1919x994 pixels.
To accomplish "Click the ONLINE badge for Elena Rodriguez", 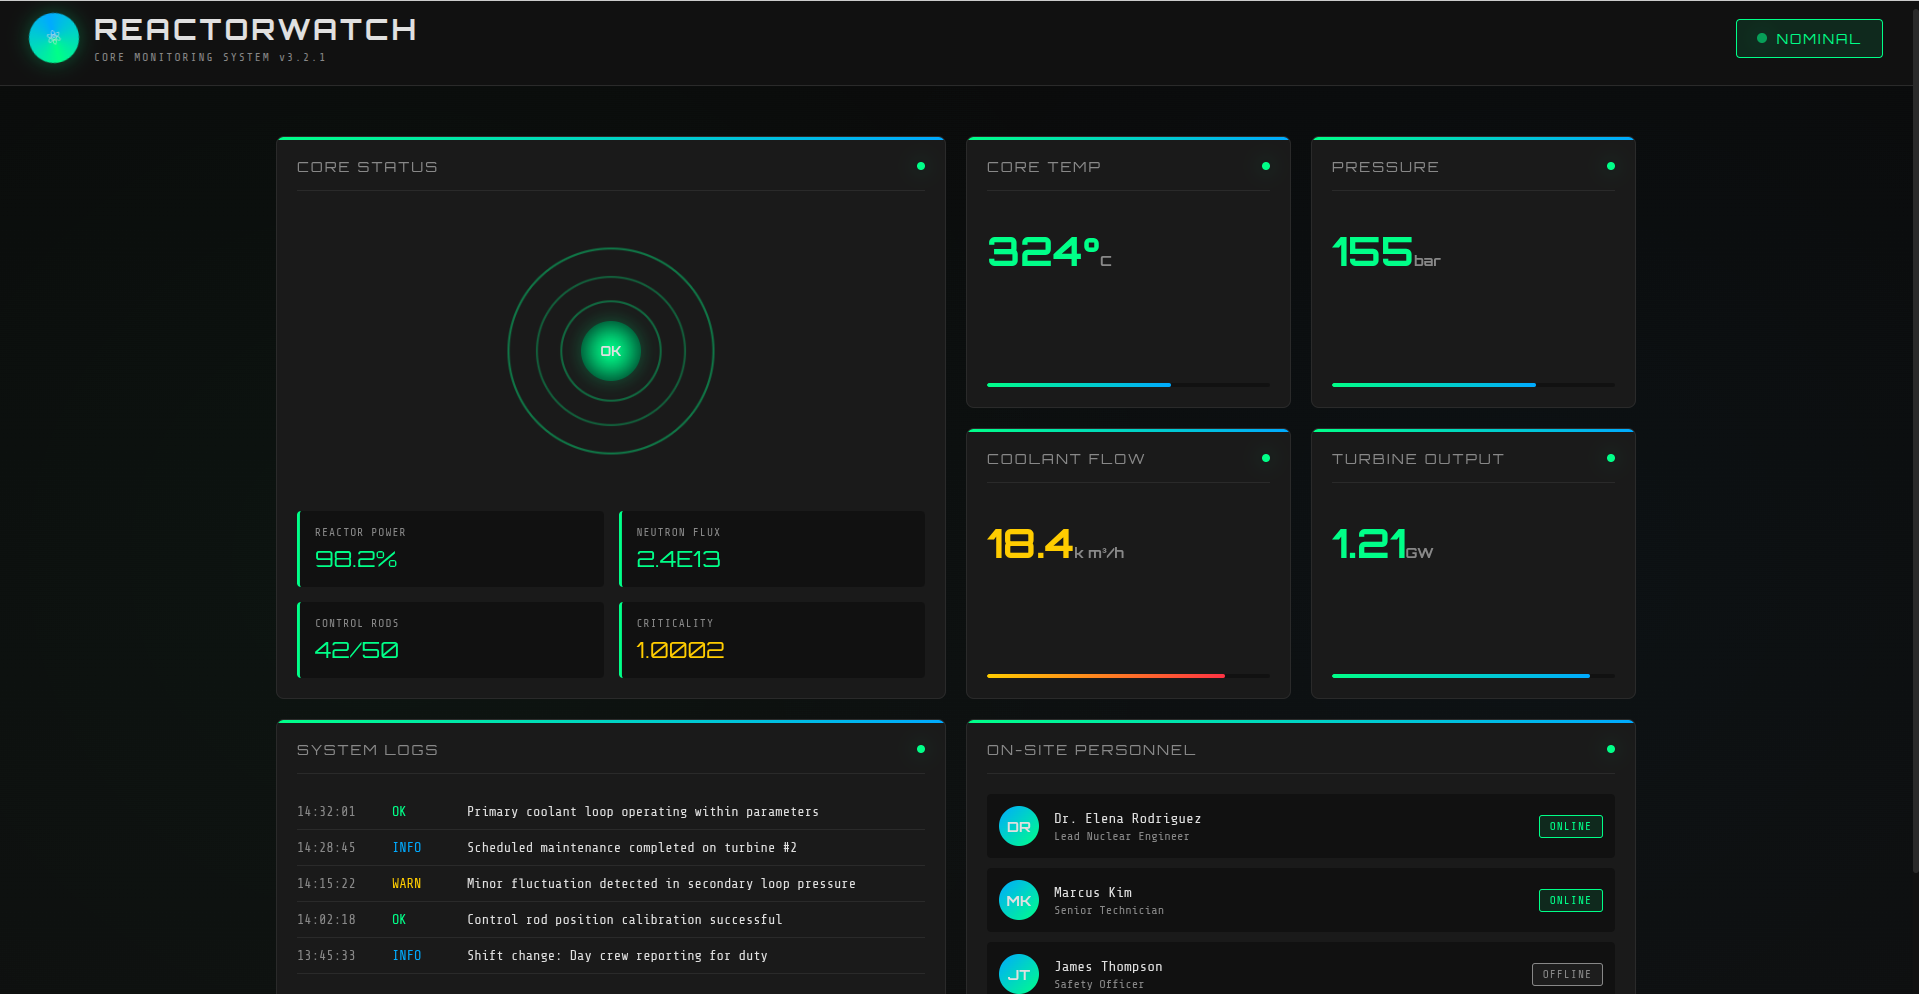I will [1570, 826].
